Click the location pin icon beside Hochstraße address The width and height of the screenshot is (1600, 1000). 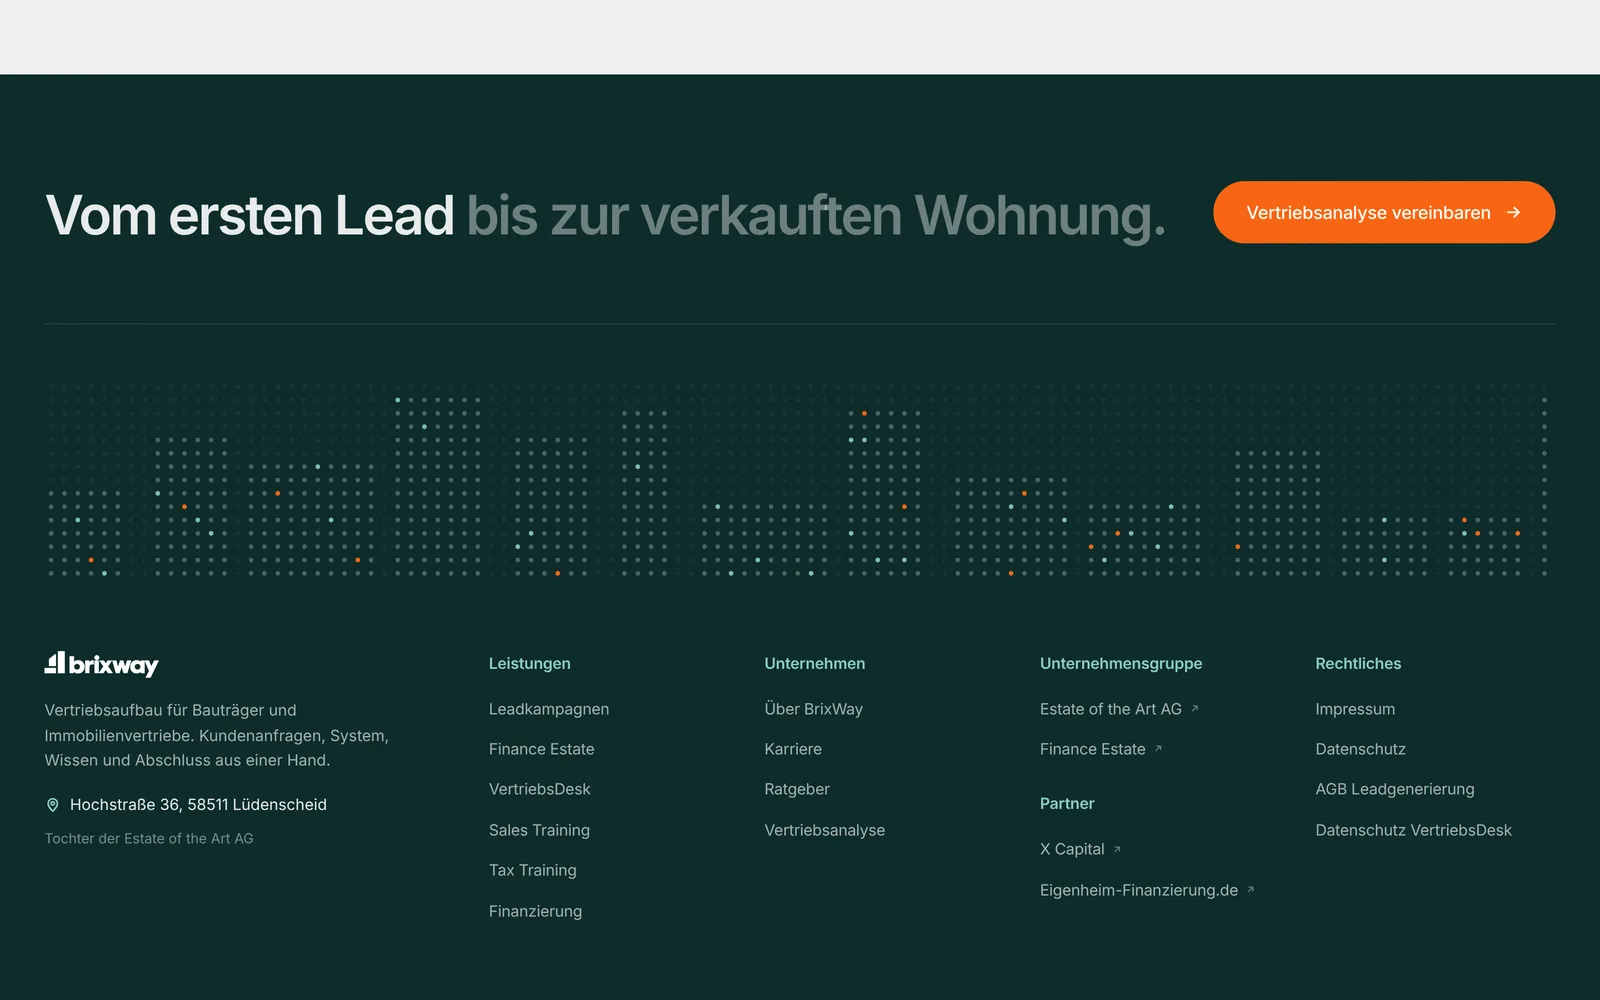coord(53,805)
